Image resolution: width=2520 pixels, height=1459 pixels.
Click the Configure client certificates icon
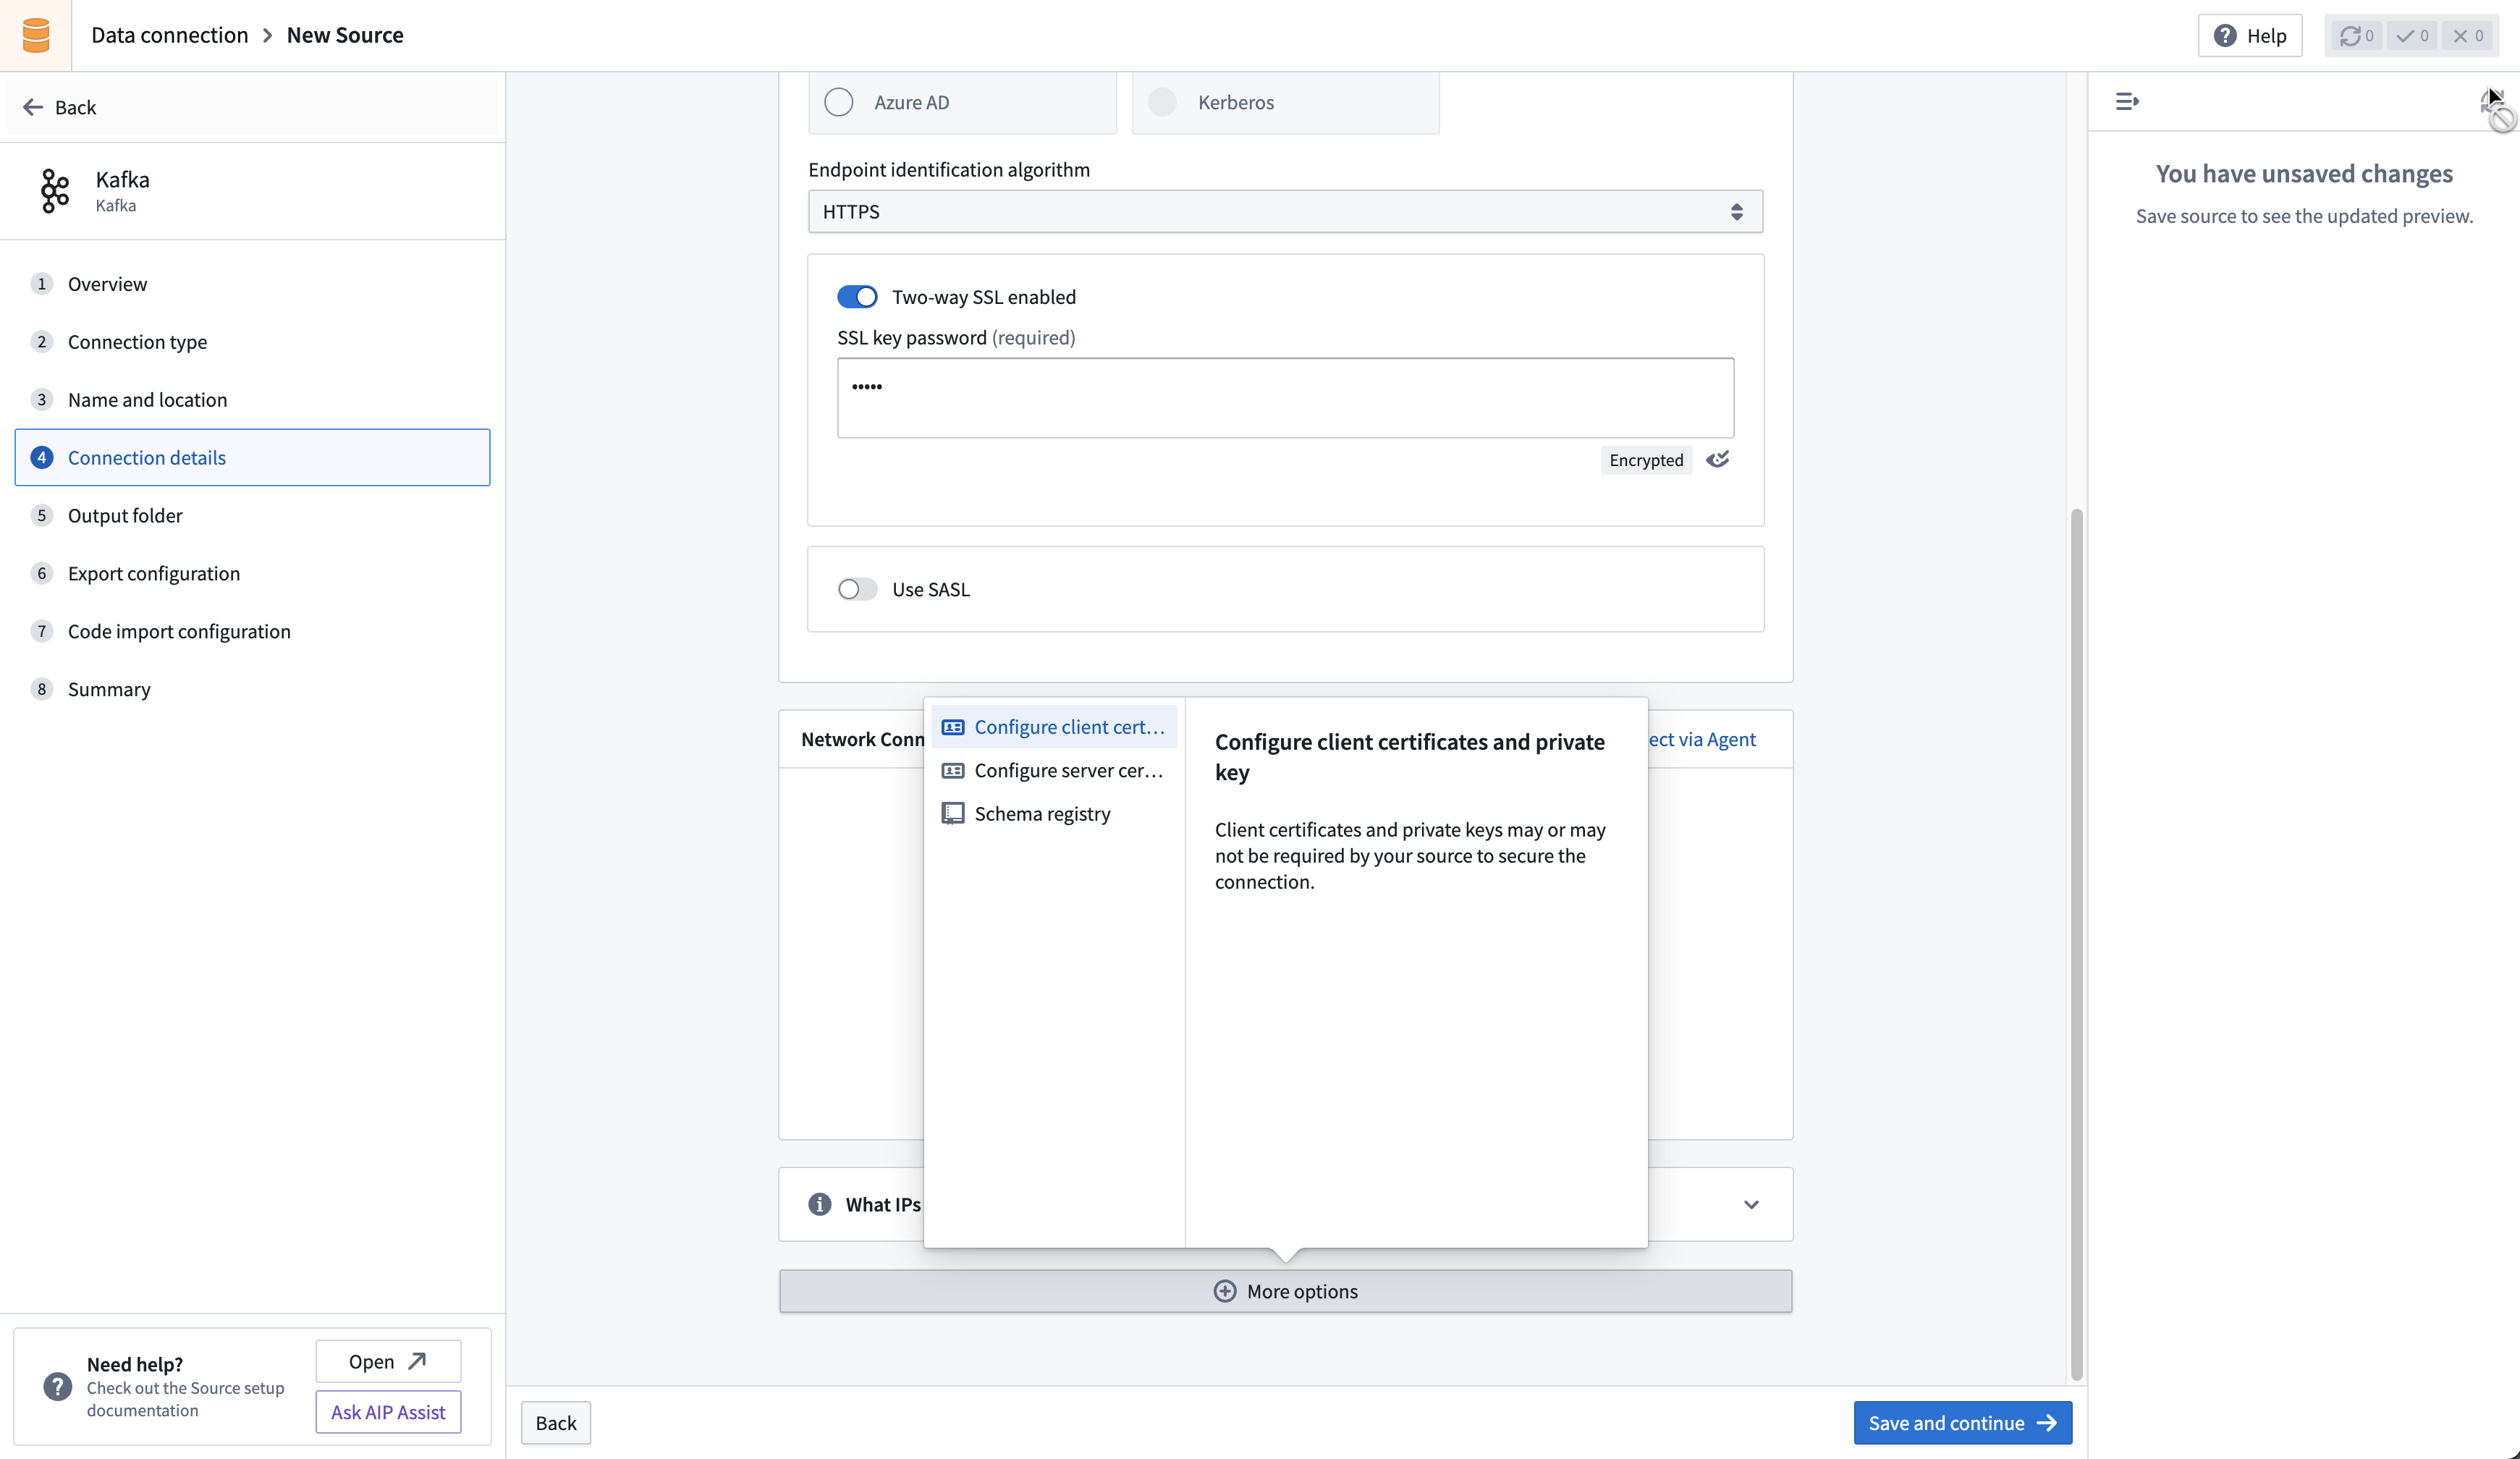pyautogui.click(x=952, y=726)
